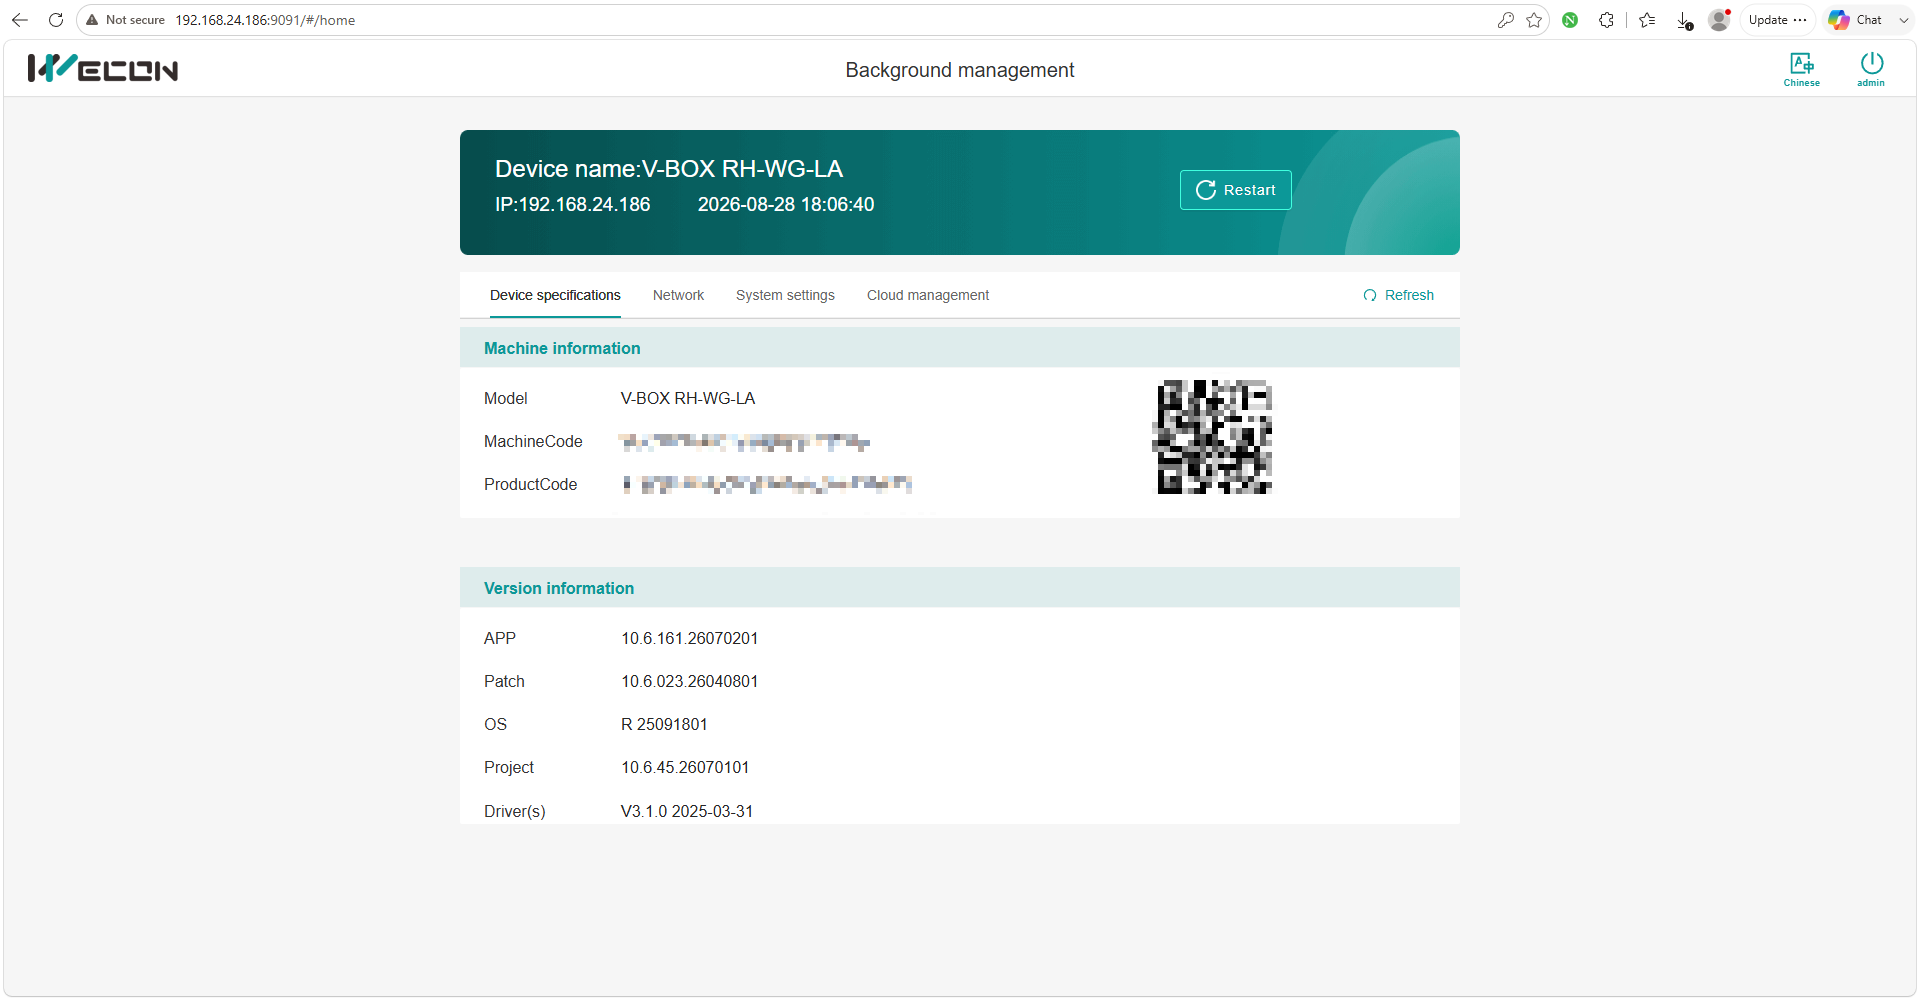Open the saved passwords key icon

click(1505, 20)
